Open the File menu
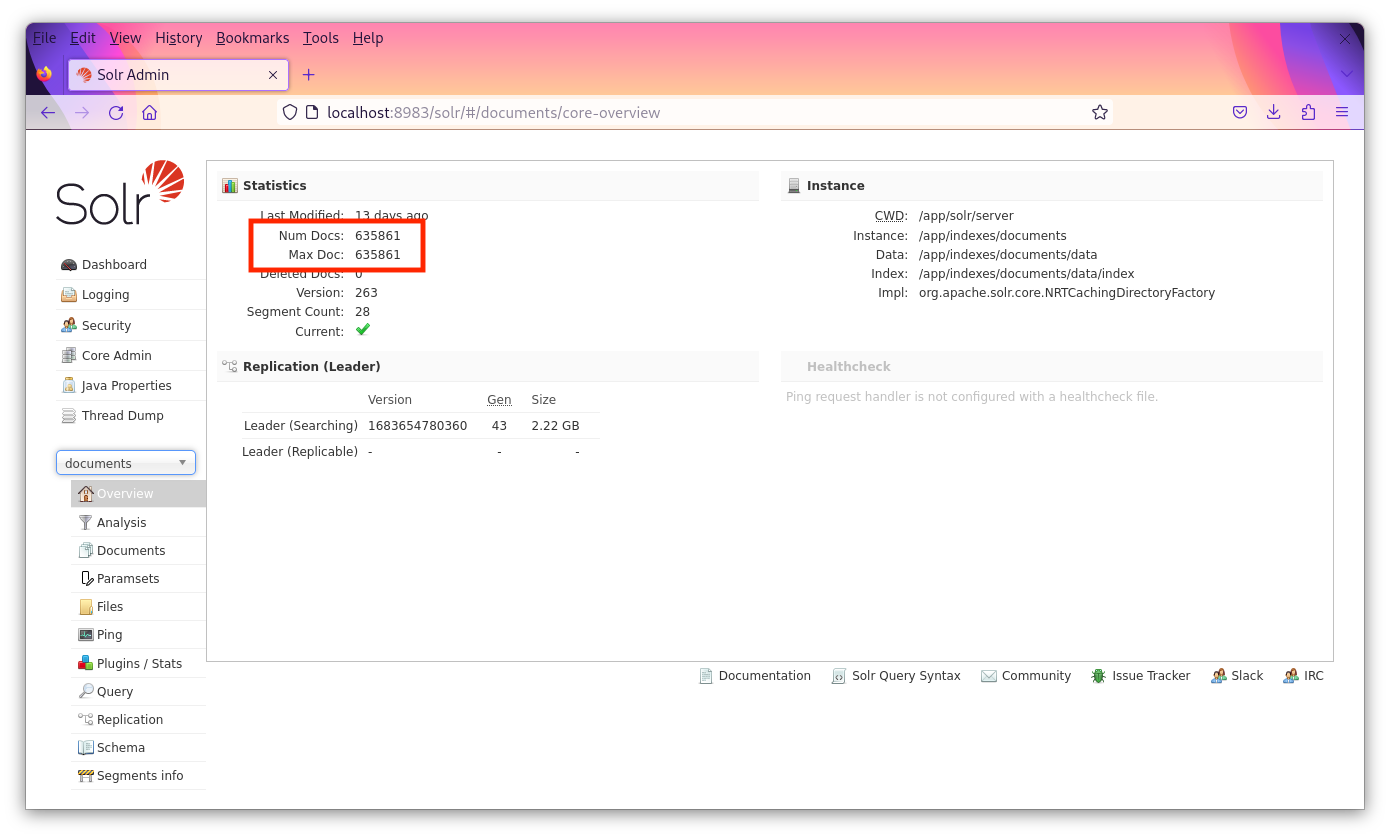Screen dimensions: 1390x838 coord(45,38)
